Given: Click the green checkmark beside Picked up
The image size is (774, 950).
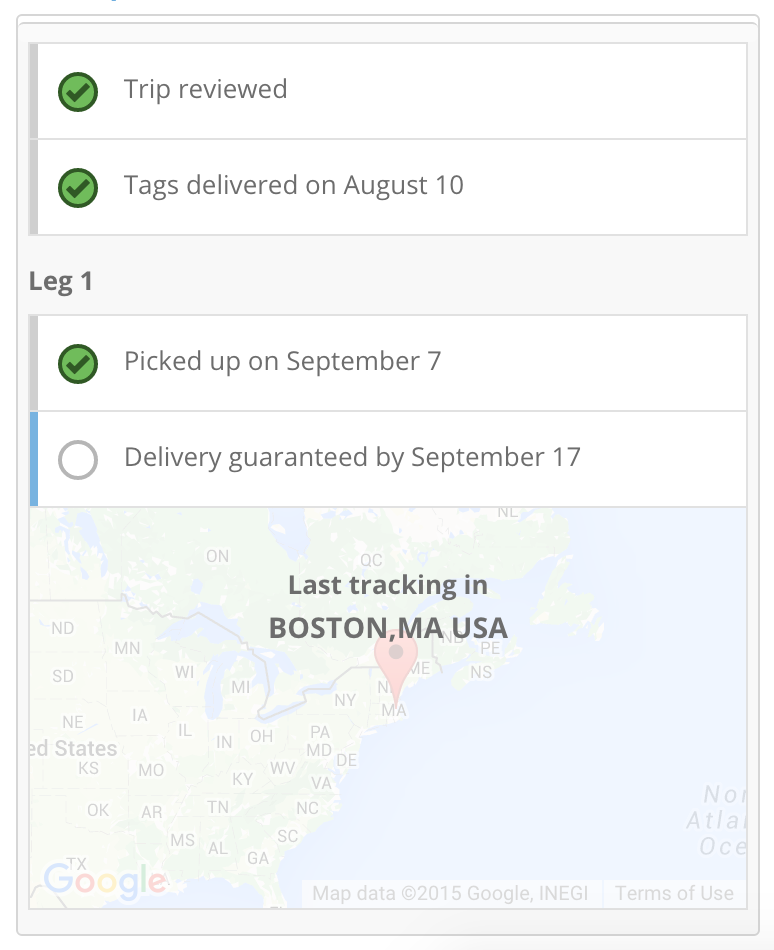Looking at the screenshot, I should 78,364.
